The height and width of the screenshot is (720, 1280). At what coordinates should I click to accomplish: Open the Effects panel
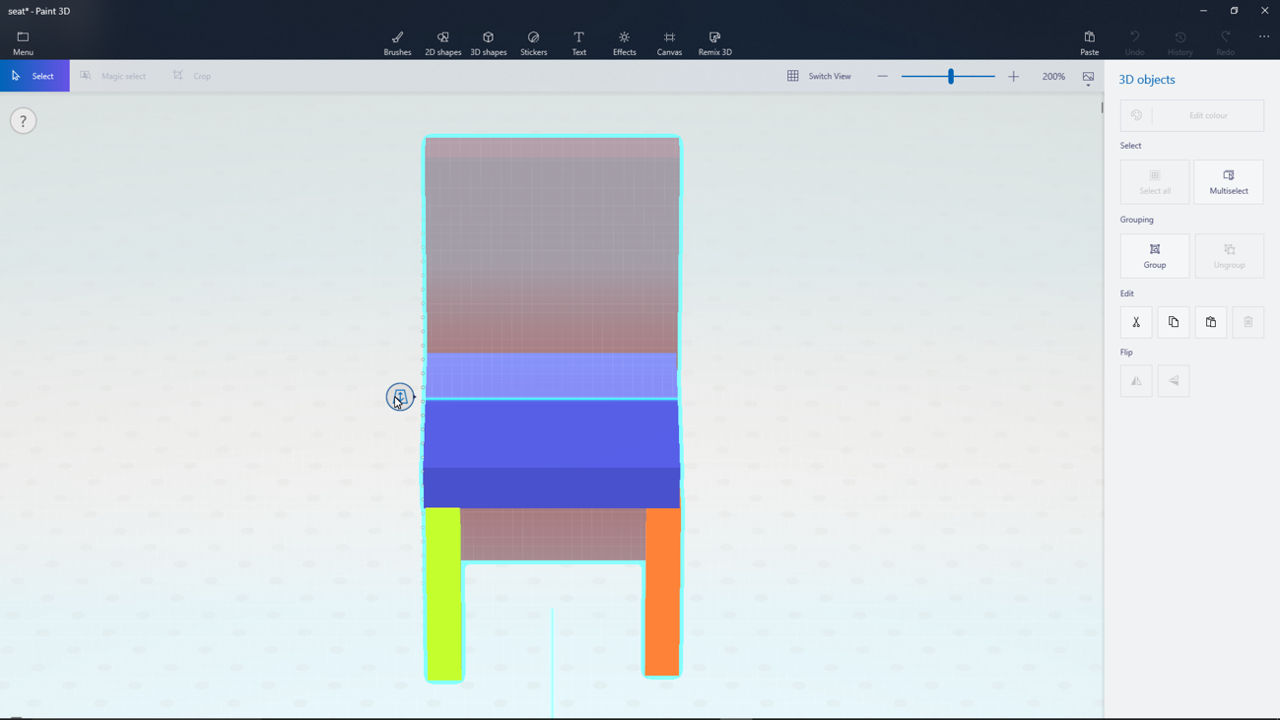[x=624, y=43]
